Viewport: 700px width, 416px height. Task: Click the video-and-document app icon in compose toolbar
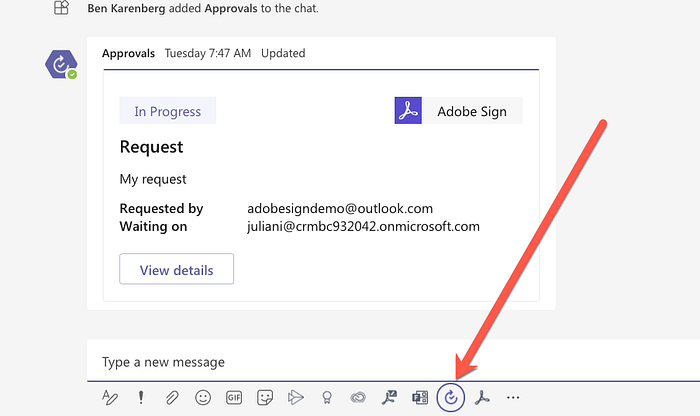420,397
